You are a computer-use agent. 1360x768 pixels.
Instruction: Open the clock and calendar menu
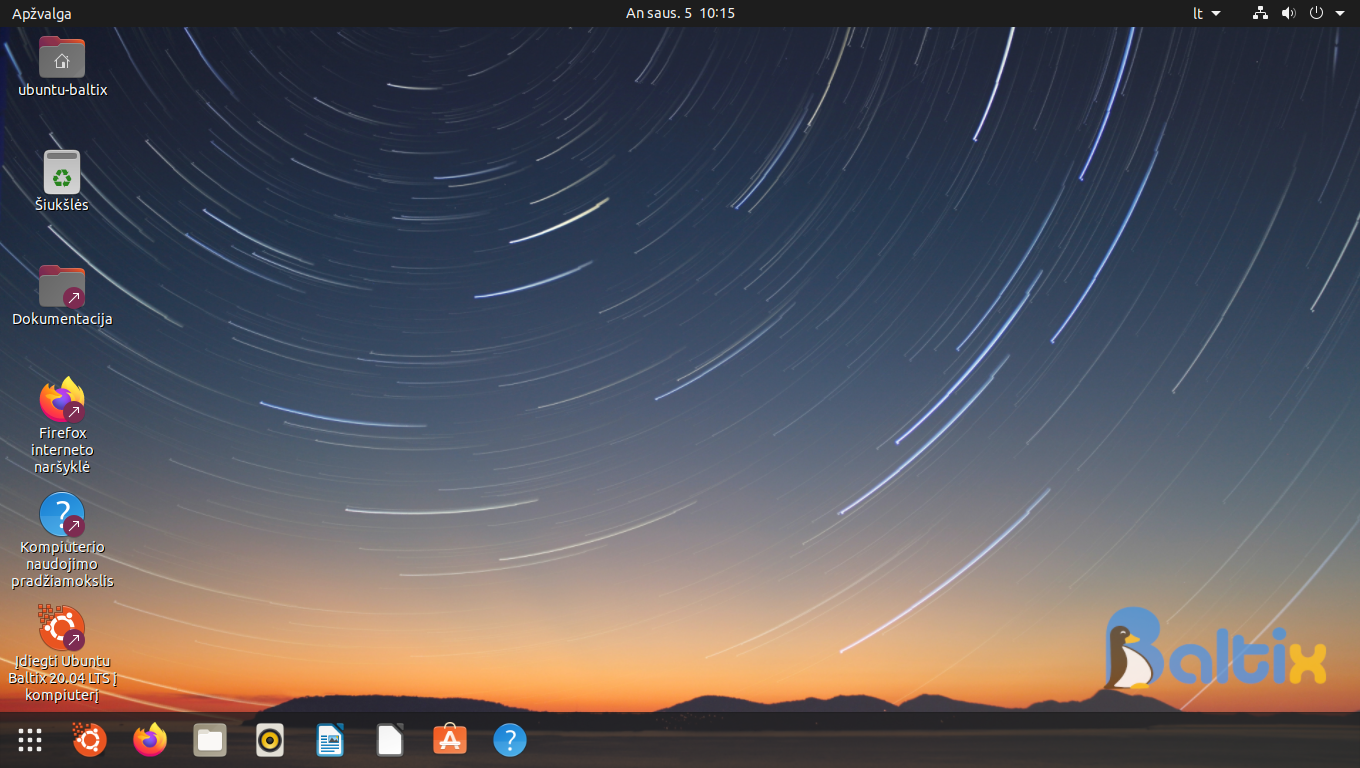tap(680, 14)
